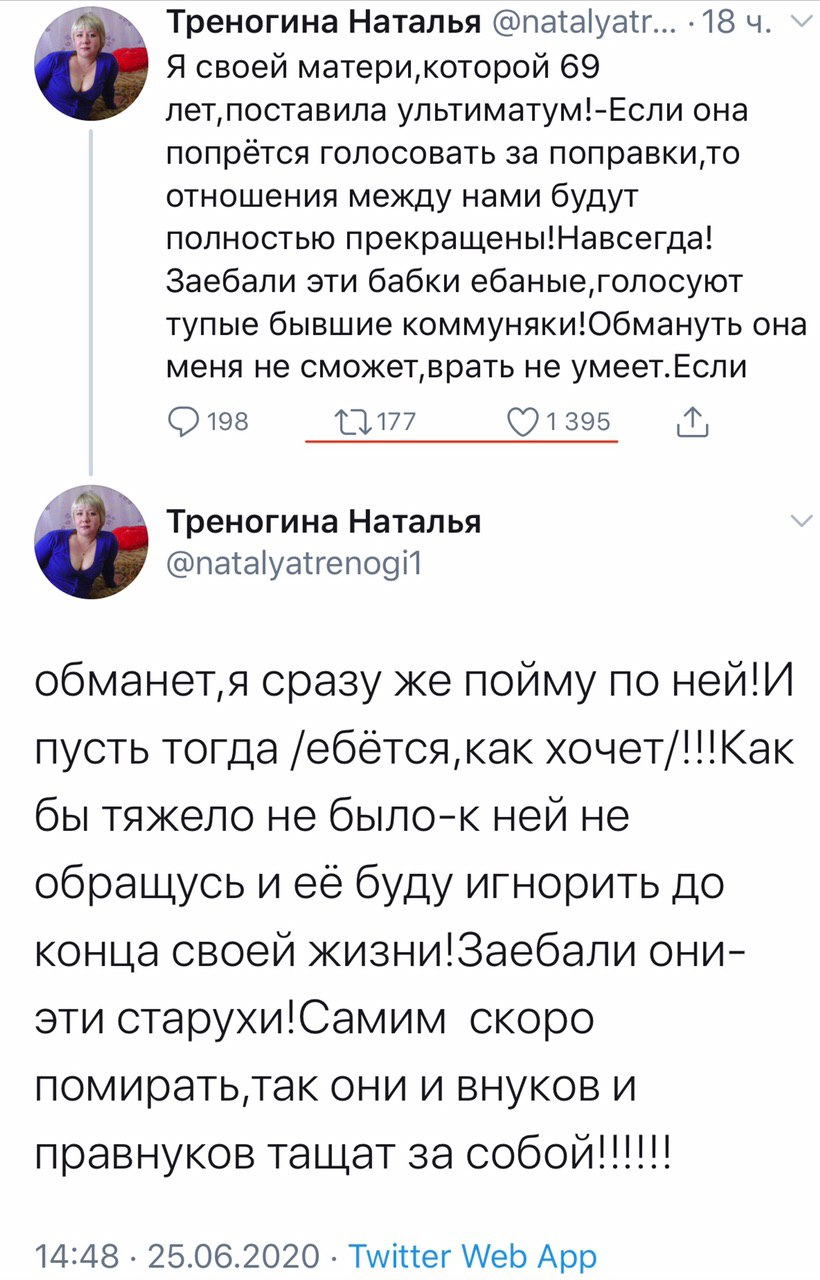Screen dimensions: 820x1280
Task: Click the author name above @natalyatrenogi1
Action: [323, 521]
